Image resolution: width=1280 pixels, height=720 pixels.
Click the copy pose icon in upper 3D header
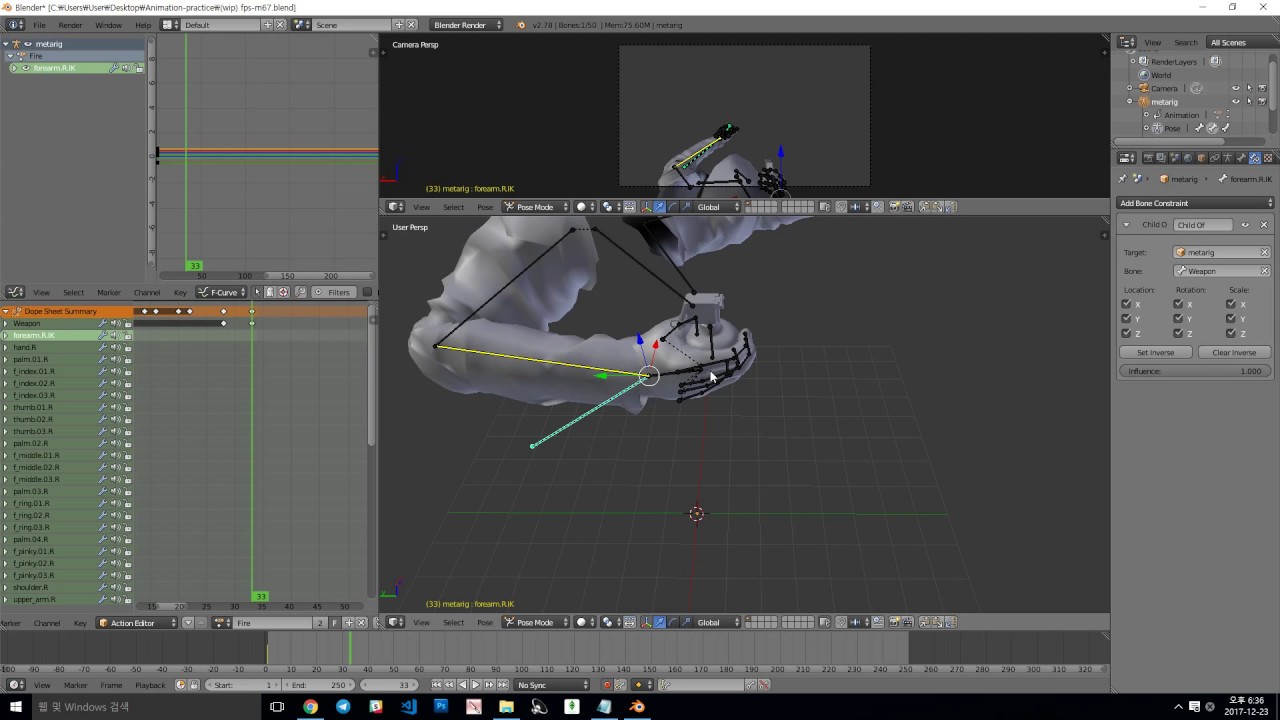click(x=924, y=207)
